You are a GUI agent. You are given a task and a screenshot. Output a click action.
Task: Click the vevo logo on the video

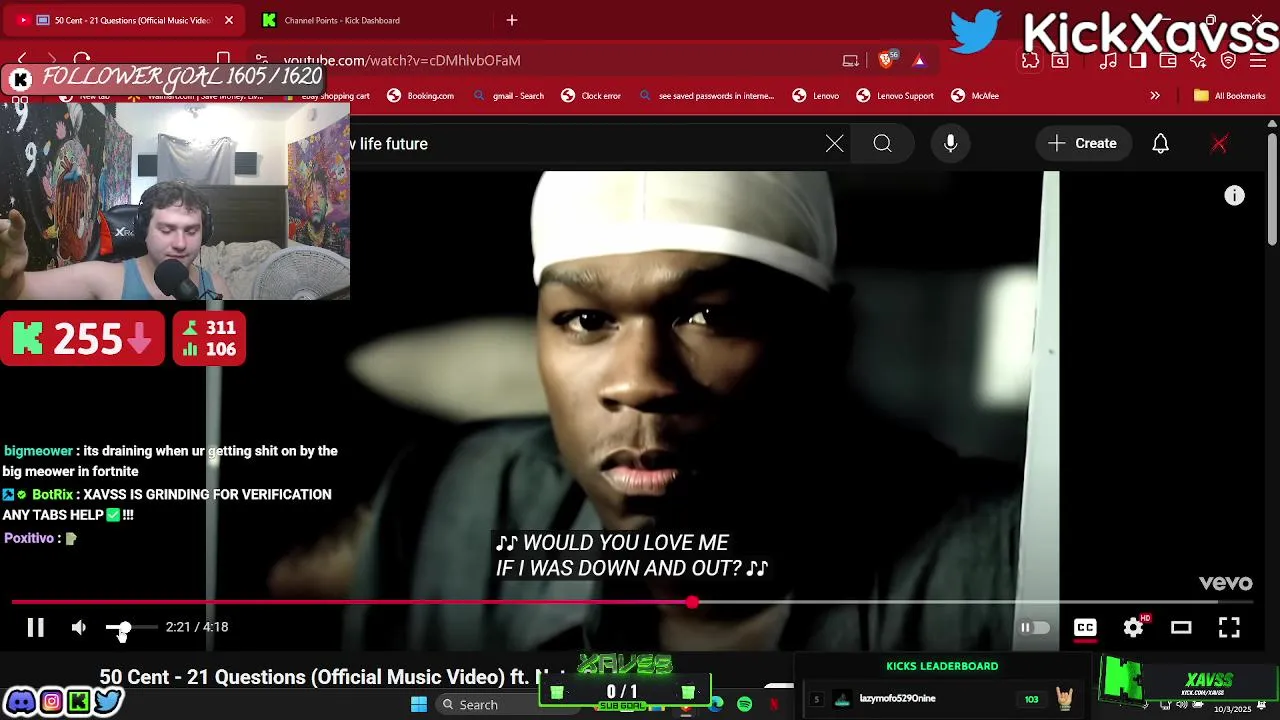(x=1226, y=583)
